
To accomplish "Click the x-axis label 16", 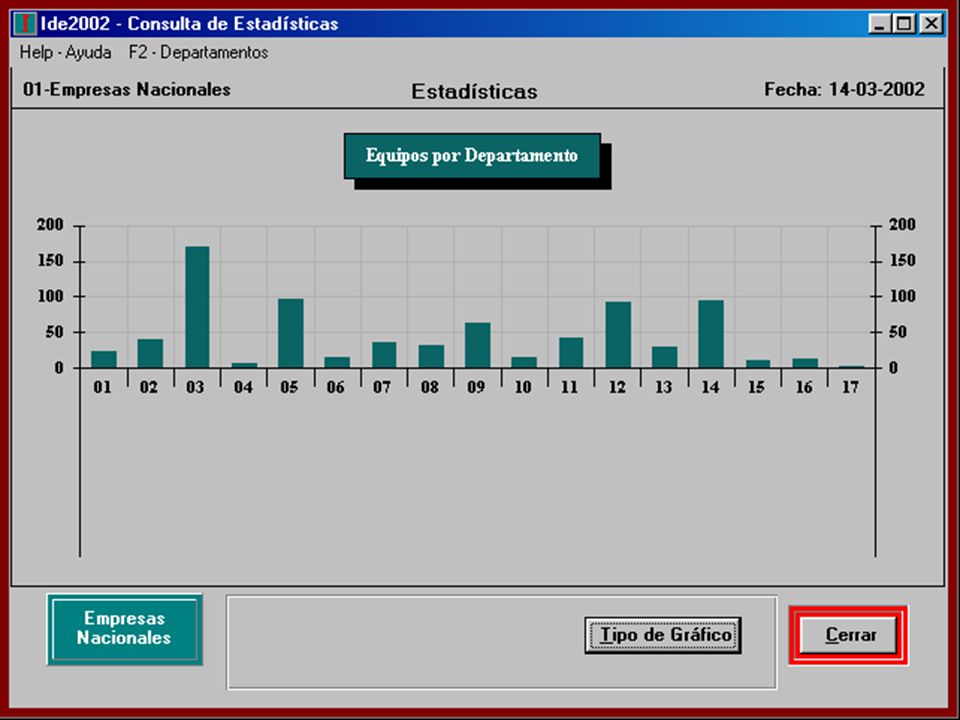I will [x=804, y=387].
